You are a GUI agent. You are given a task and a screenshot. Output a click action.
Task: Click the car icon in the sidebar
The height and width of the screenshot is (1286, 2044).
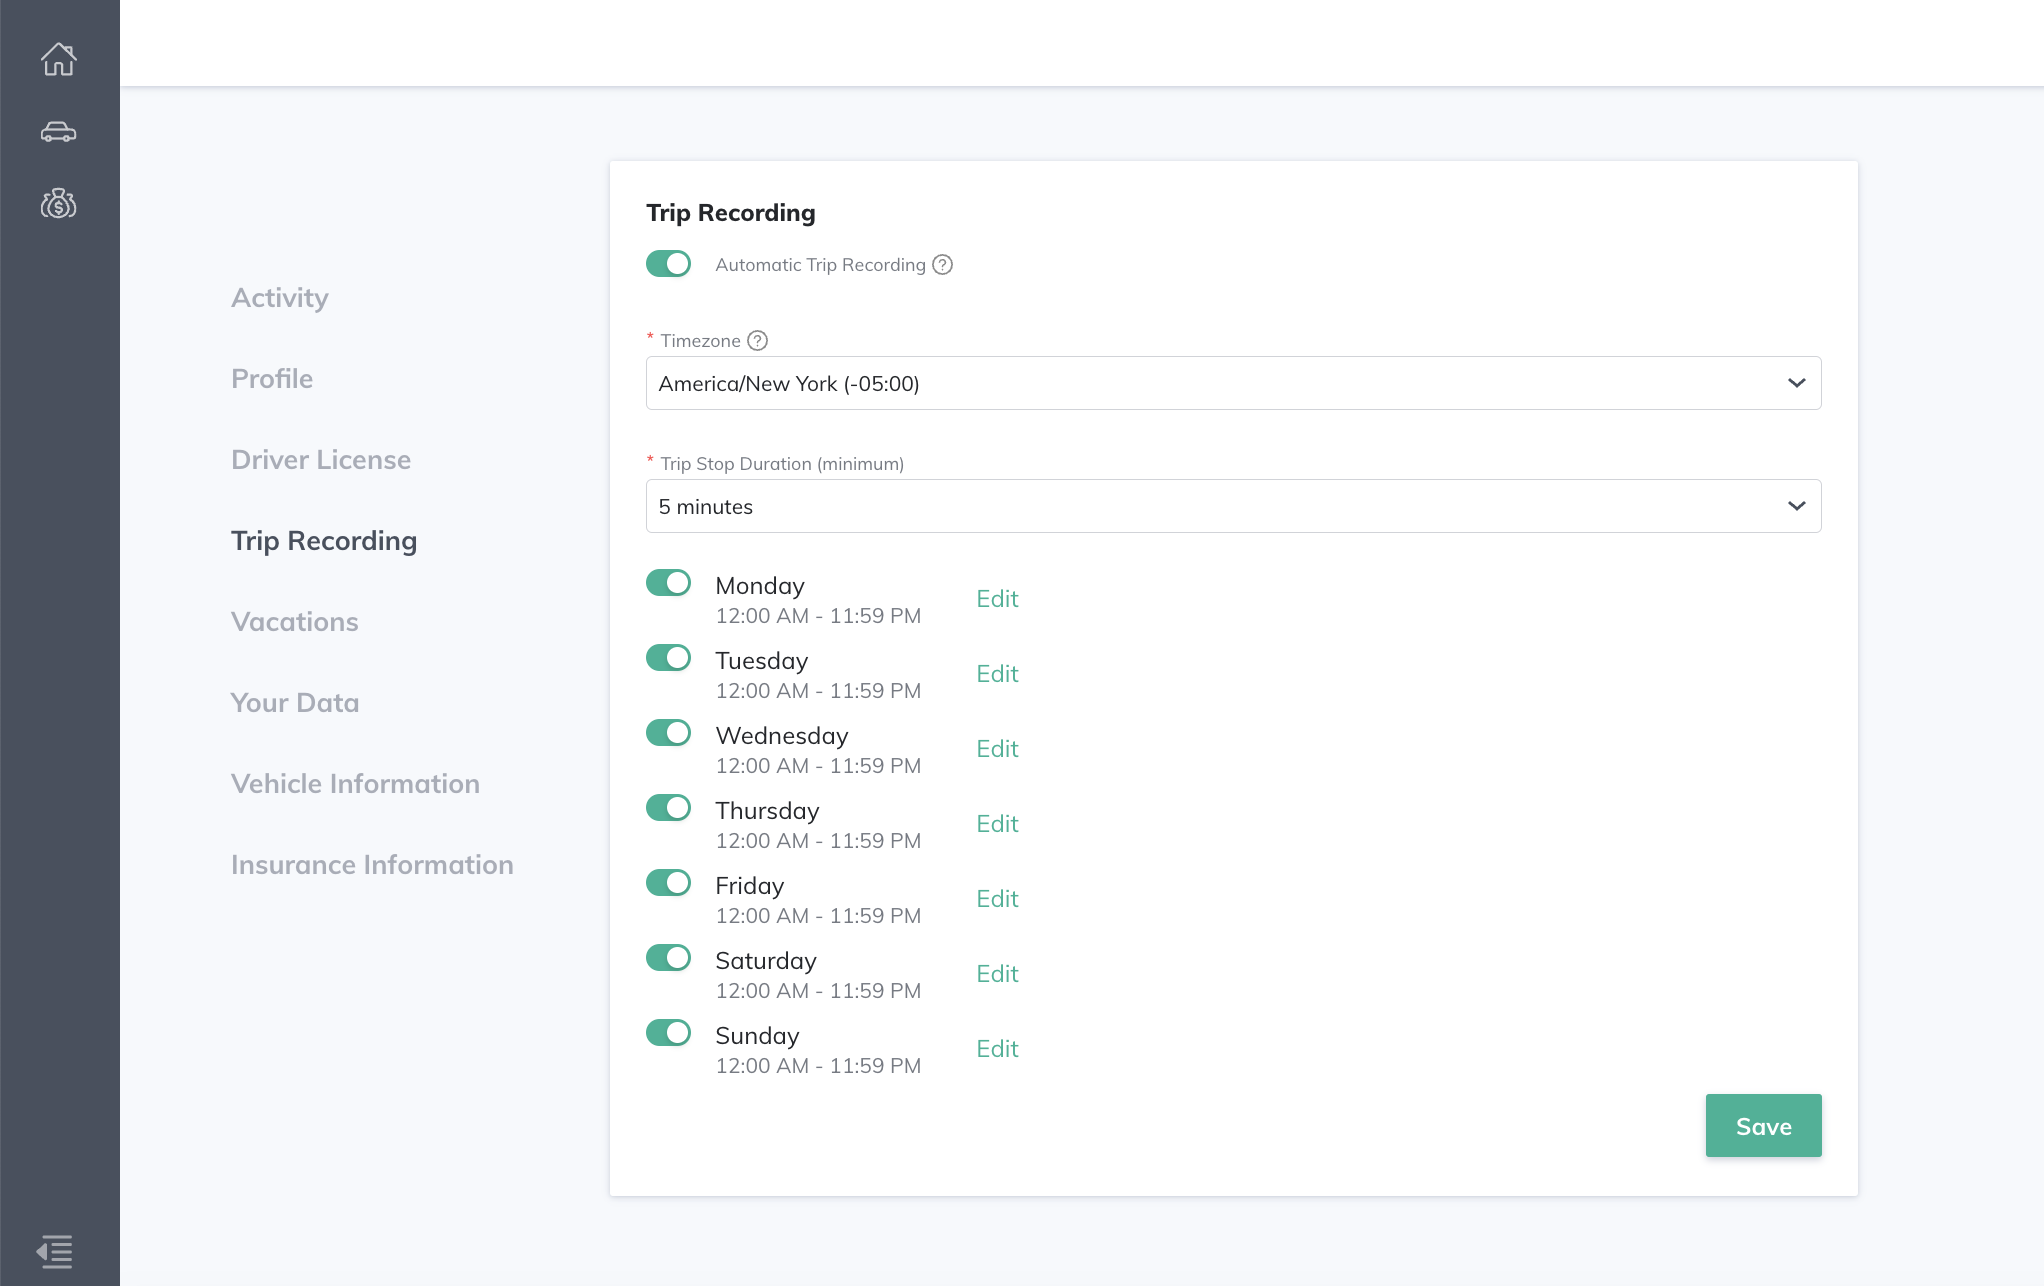(x=58, y=132)
